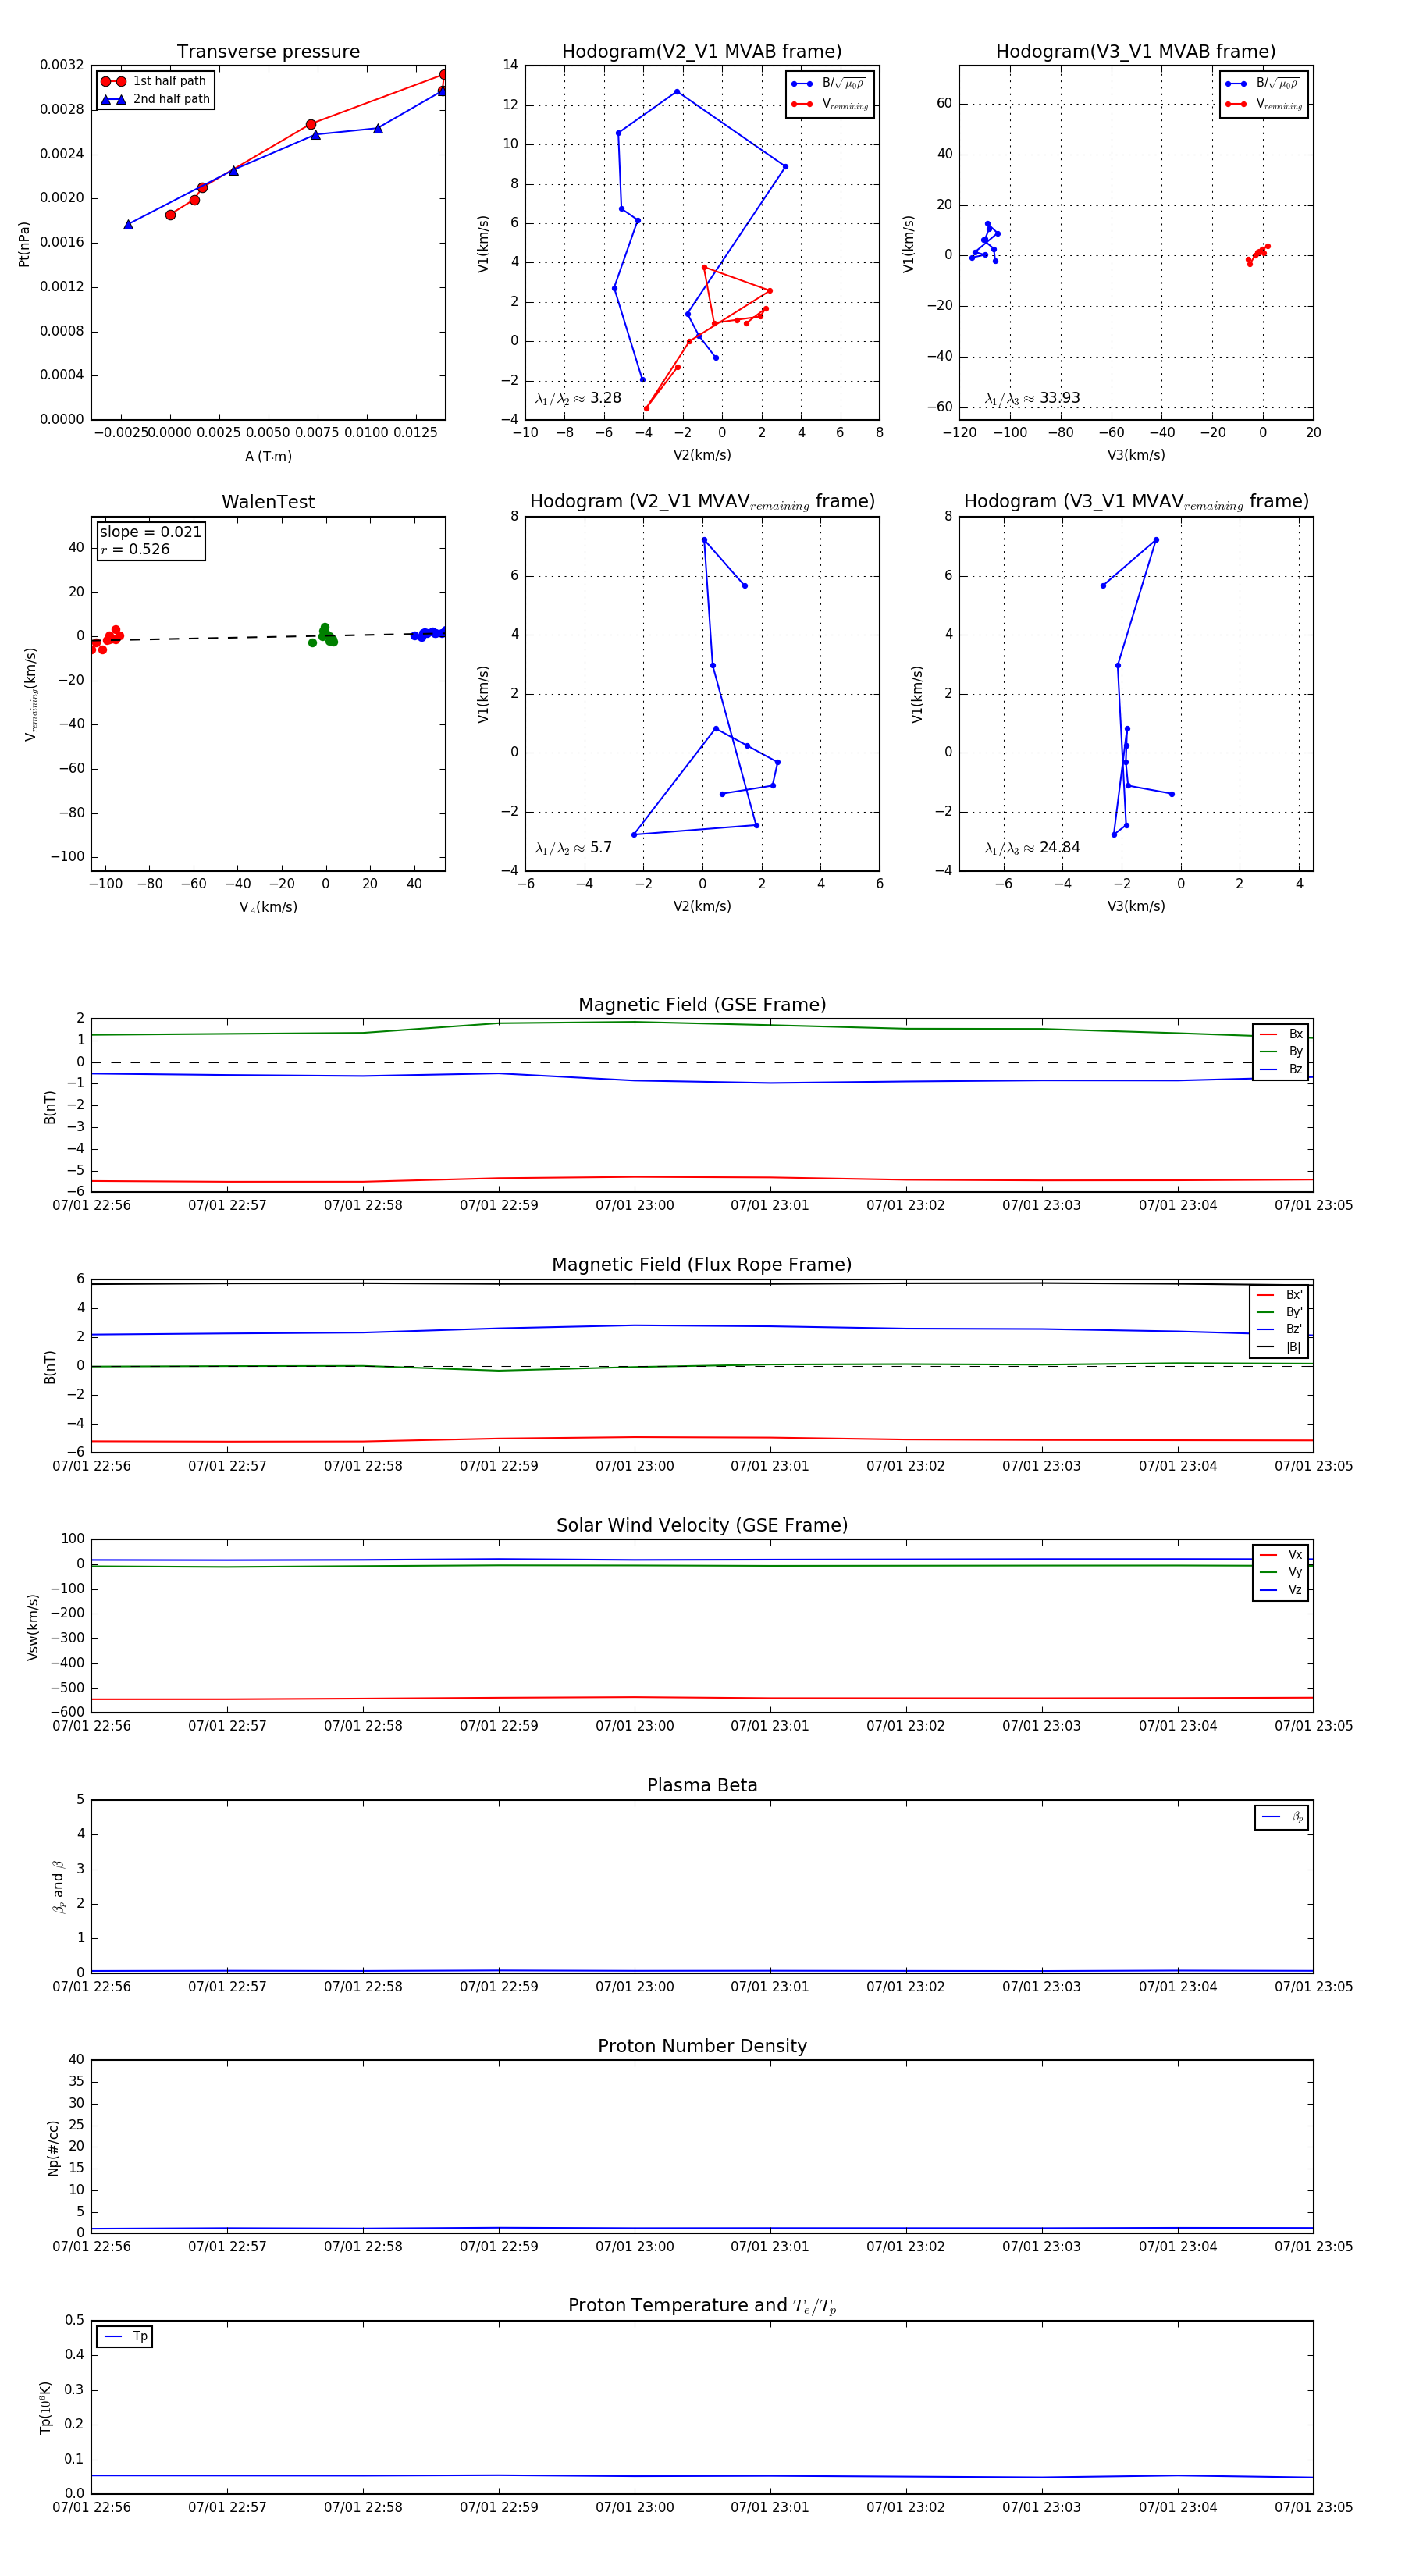Click the "slope = 0.021" annotation

point(150,532)
